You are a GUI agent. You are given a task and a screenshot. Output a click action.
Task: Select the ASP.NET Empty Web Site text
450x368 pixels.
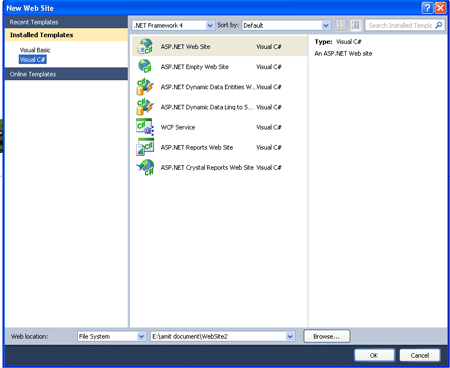point(195,67)
